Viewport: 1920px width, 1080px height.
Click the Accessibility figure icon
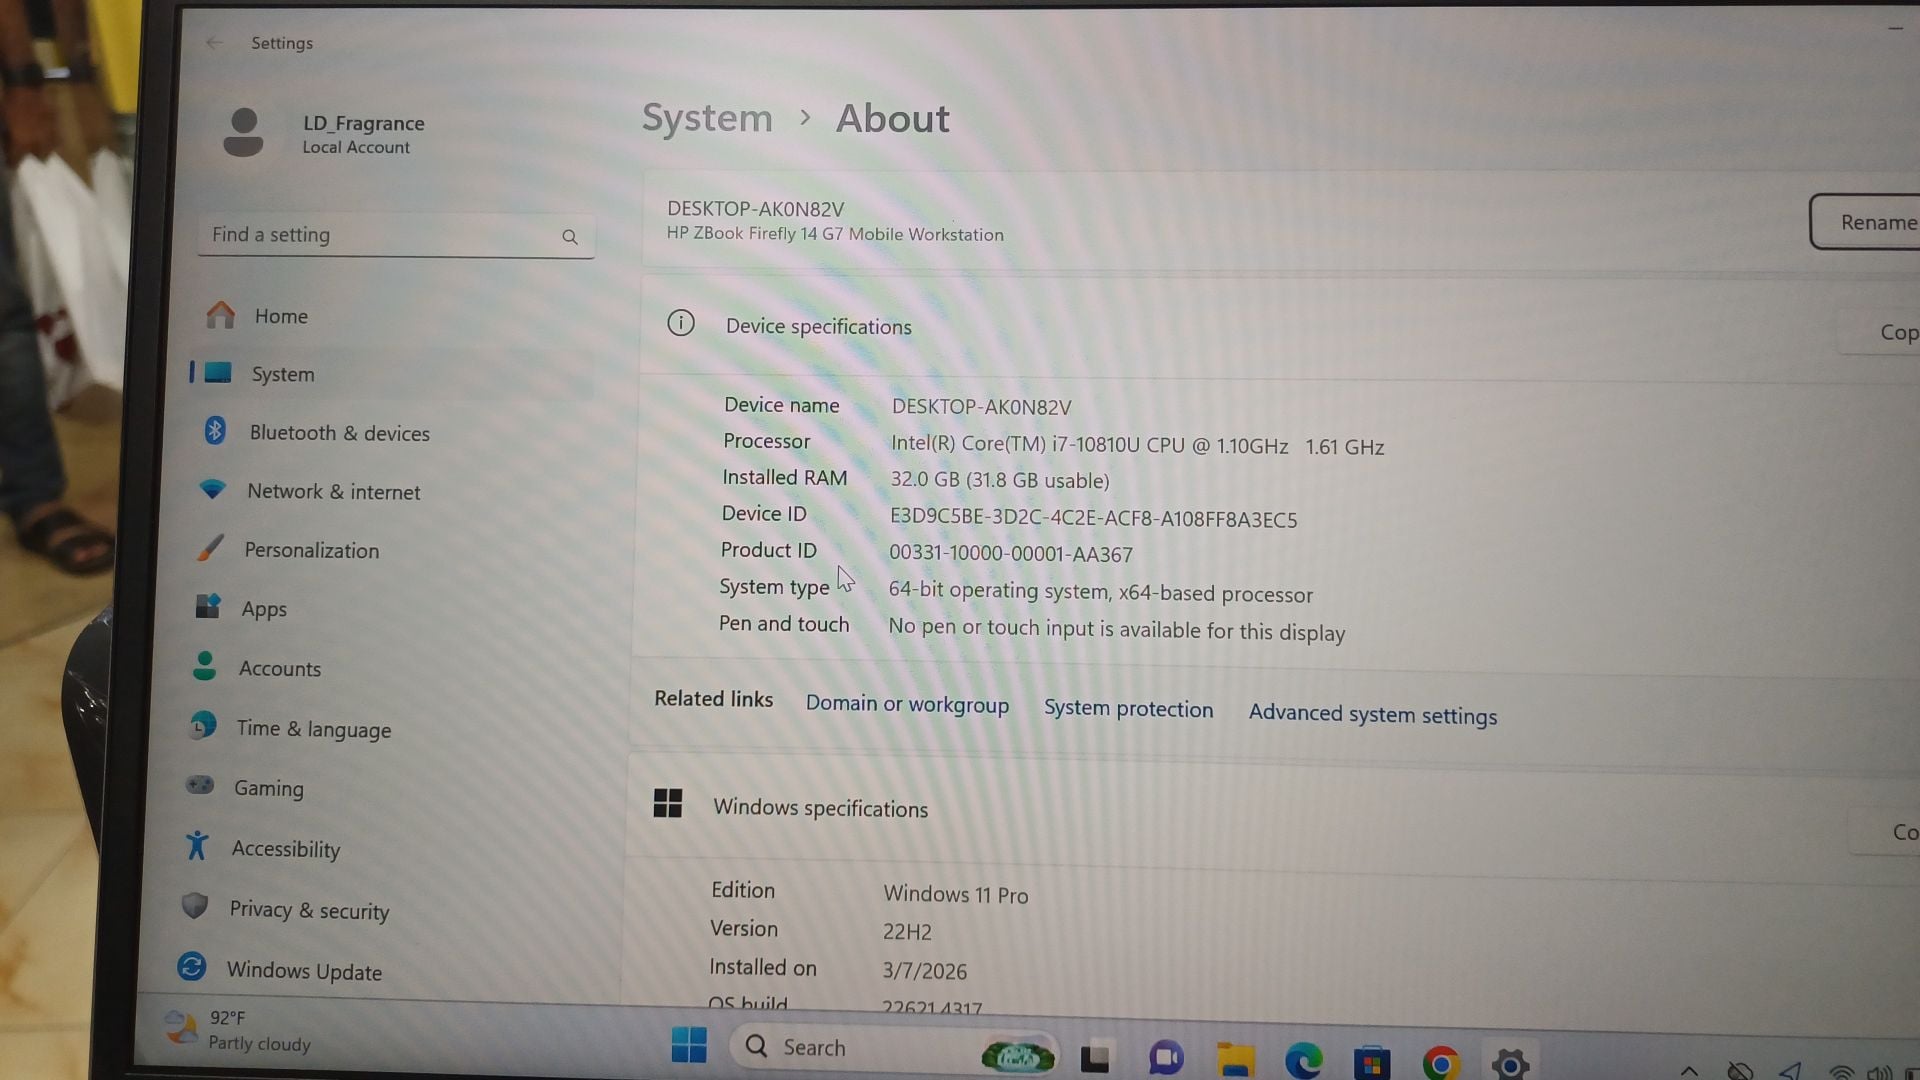click(197, 845)
